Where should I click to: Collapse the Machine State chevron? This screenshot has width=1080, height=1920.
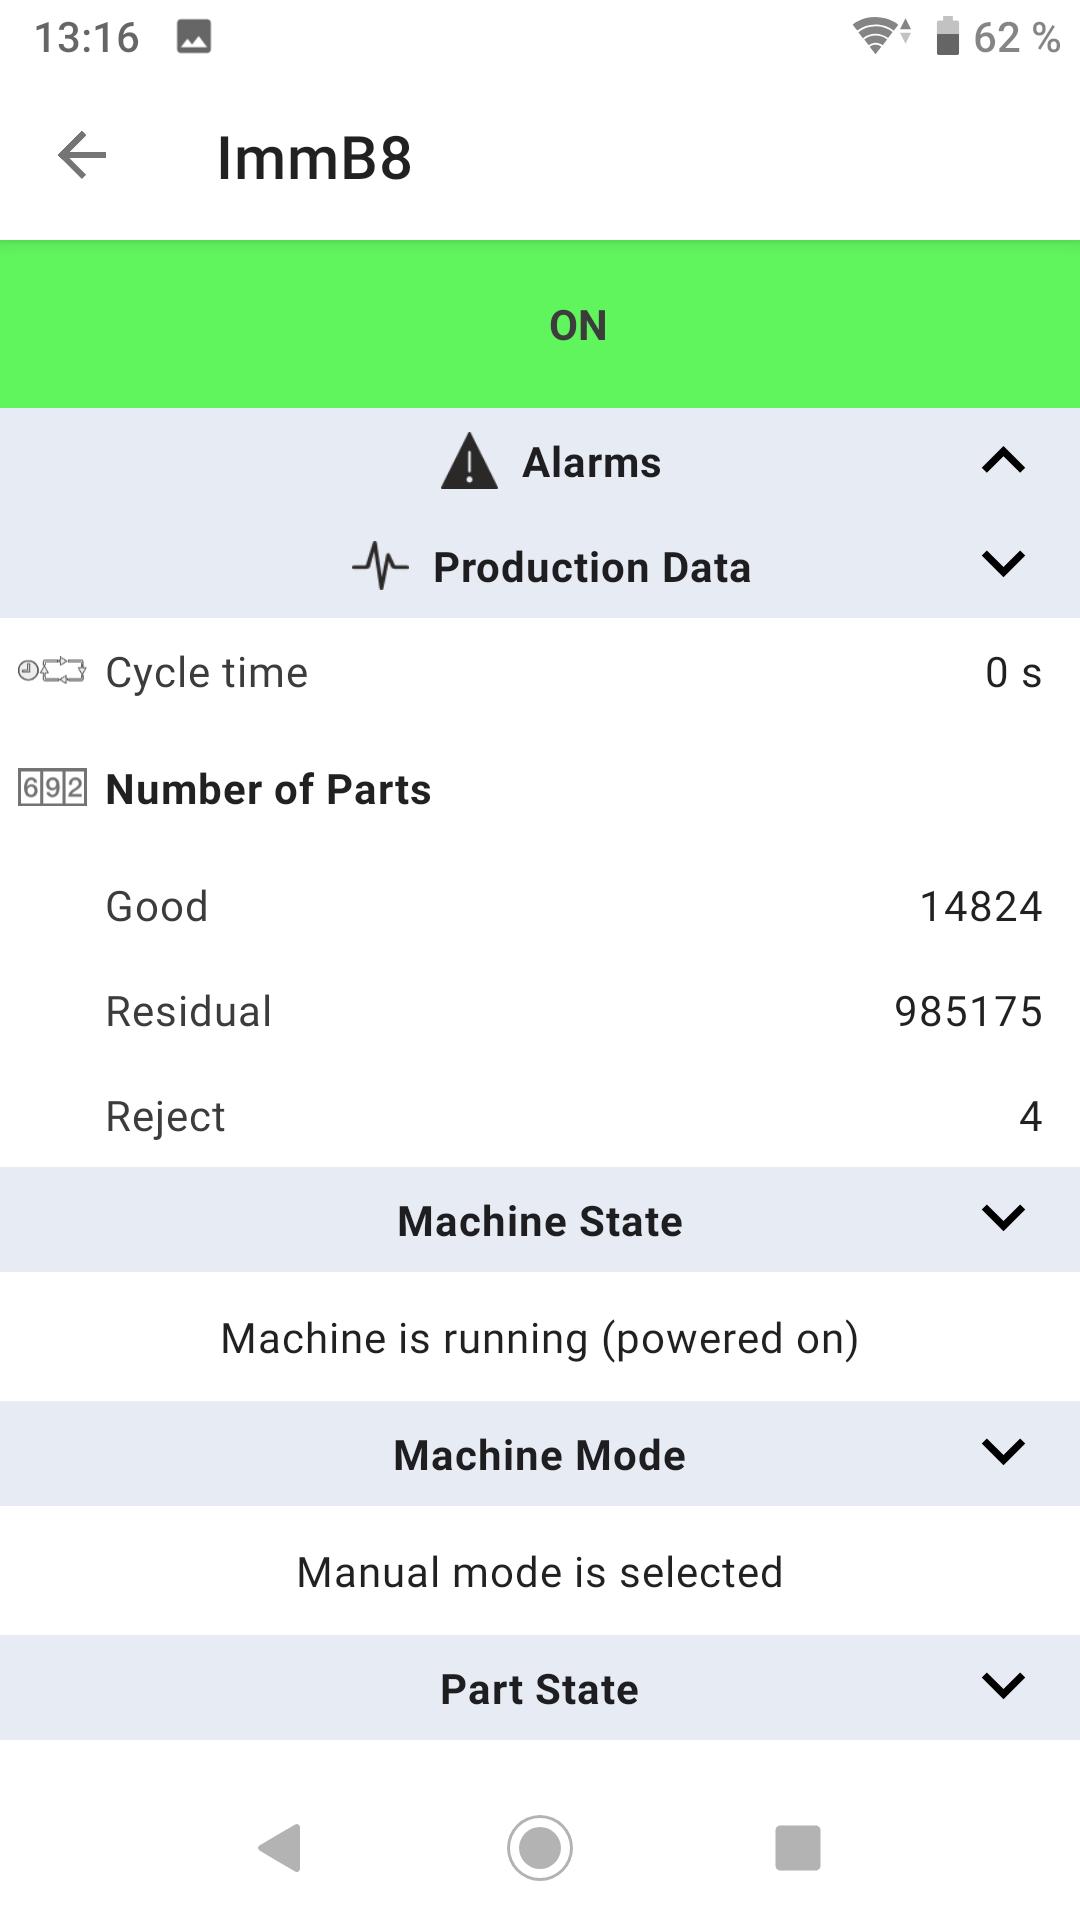pos(1003,1217)
